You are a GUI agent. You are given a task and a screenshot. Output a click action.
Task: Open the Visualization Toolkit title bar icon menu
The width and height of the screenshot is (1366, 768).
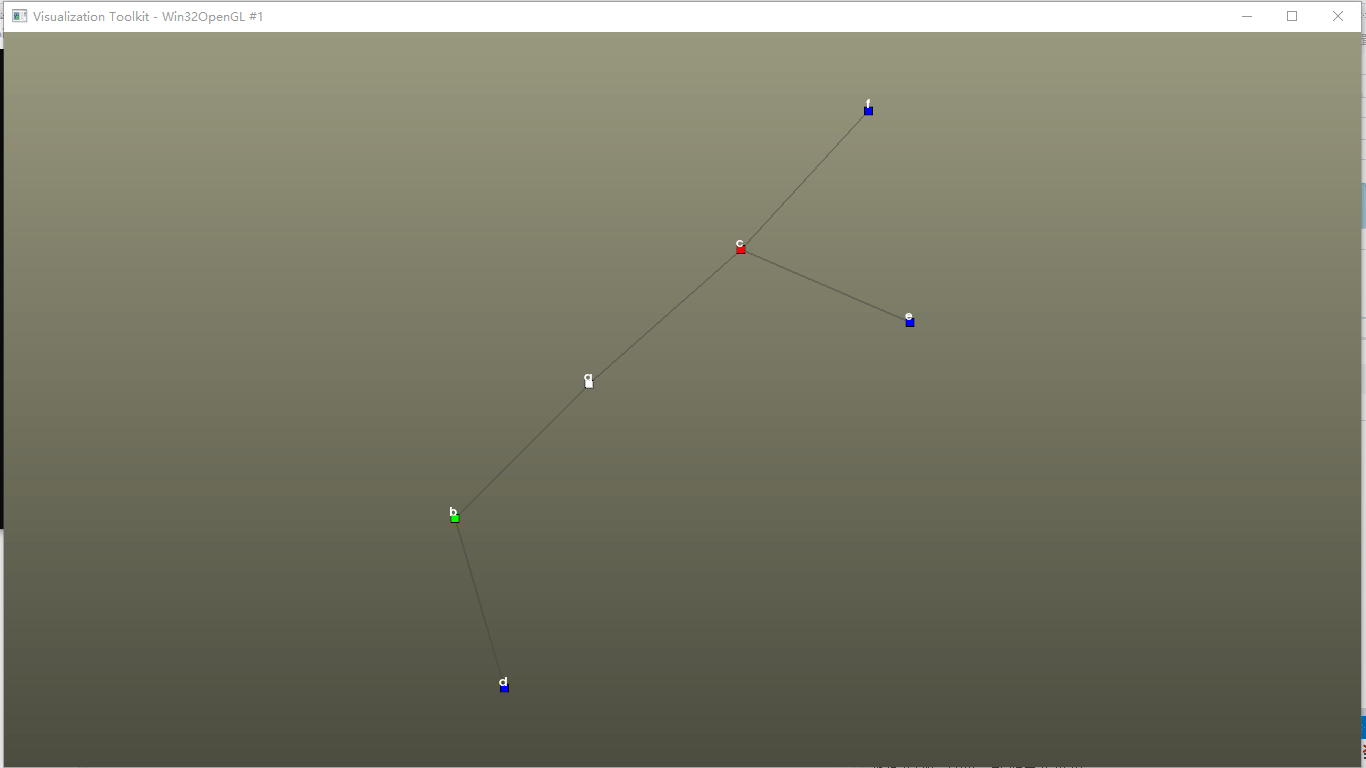pyautogui.click(x=19, y=16)
